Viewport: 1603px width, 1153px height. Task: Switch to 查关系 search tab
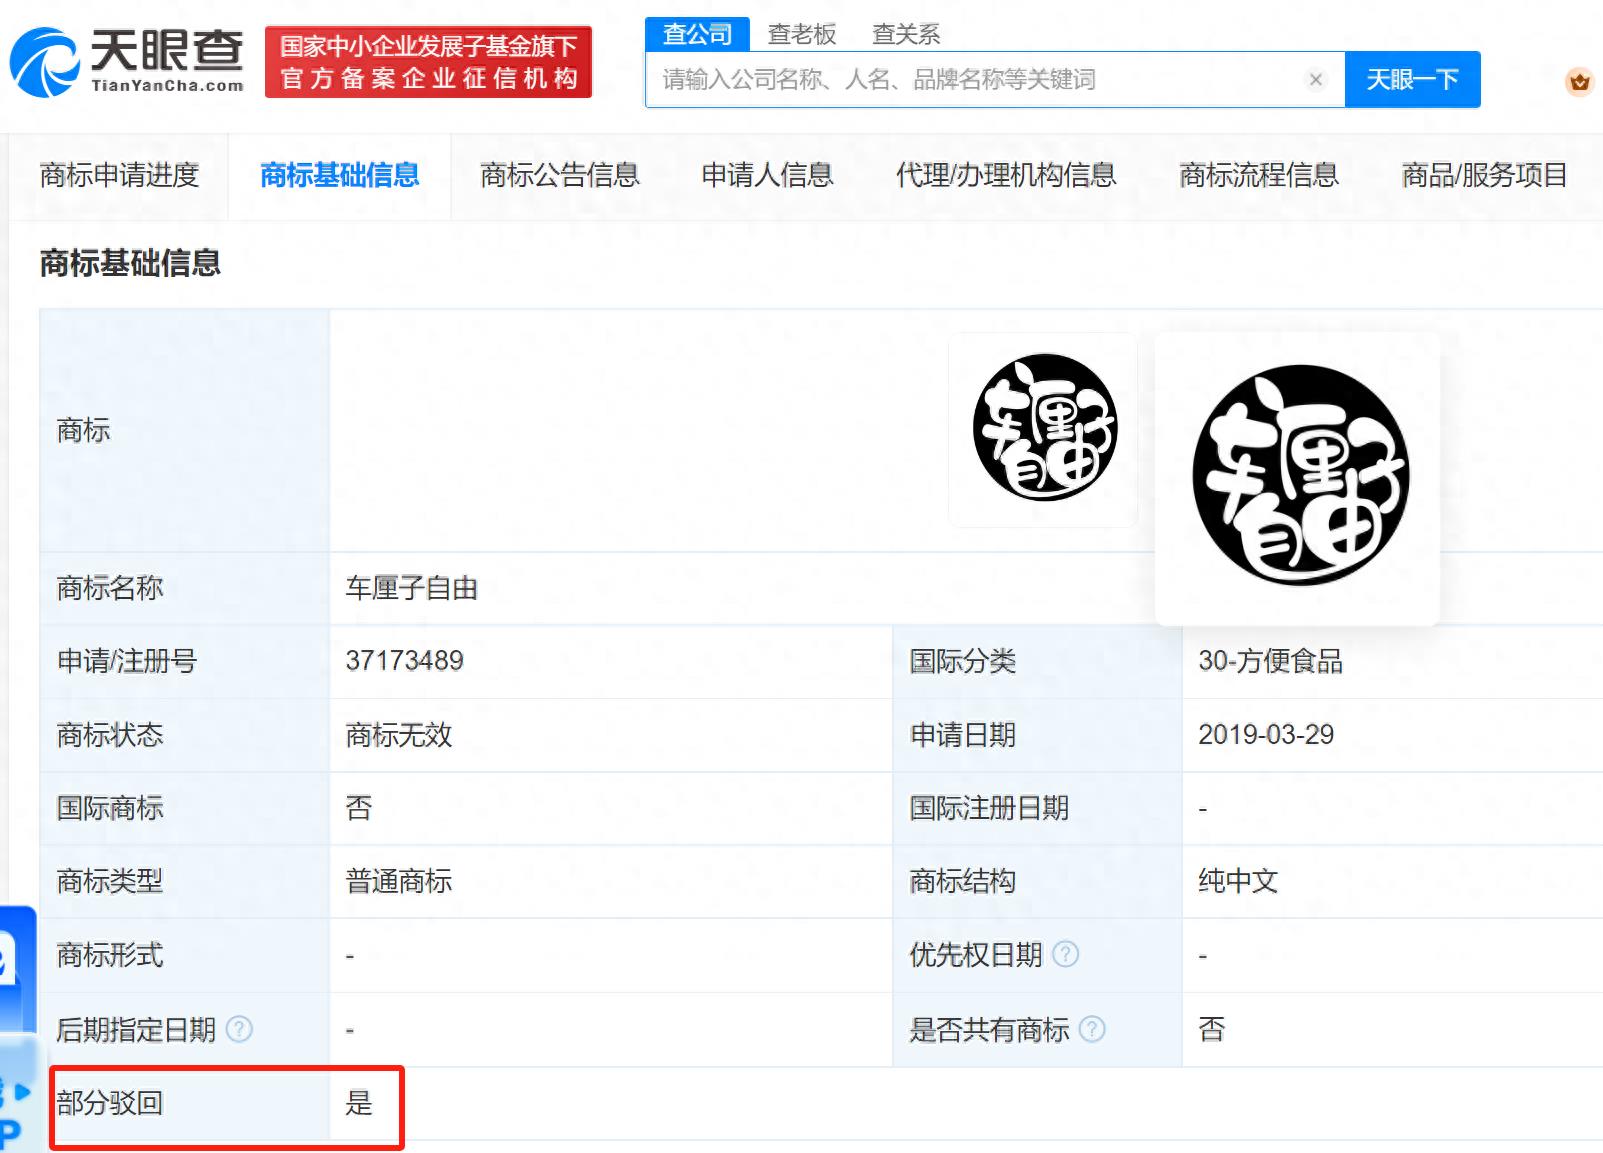pos(905,34)
